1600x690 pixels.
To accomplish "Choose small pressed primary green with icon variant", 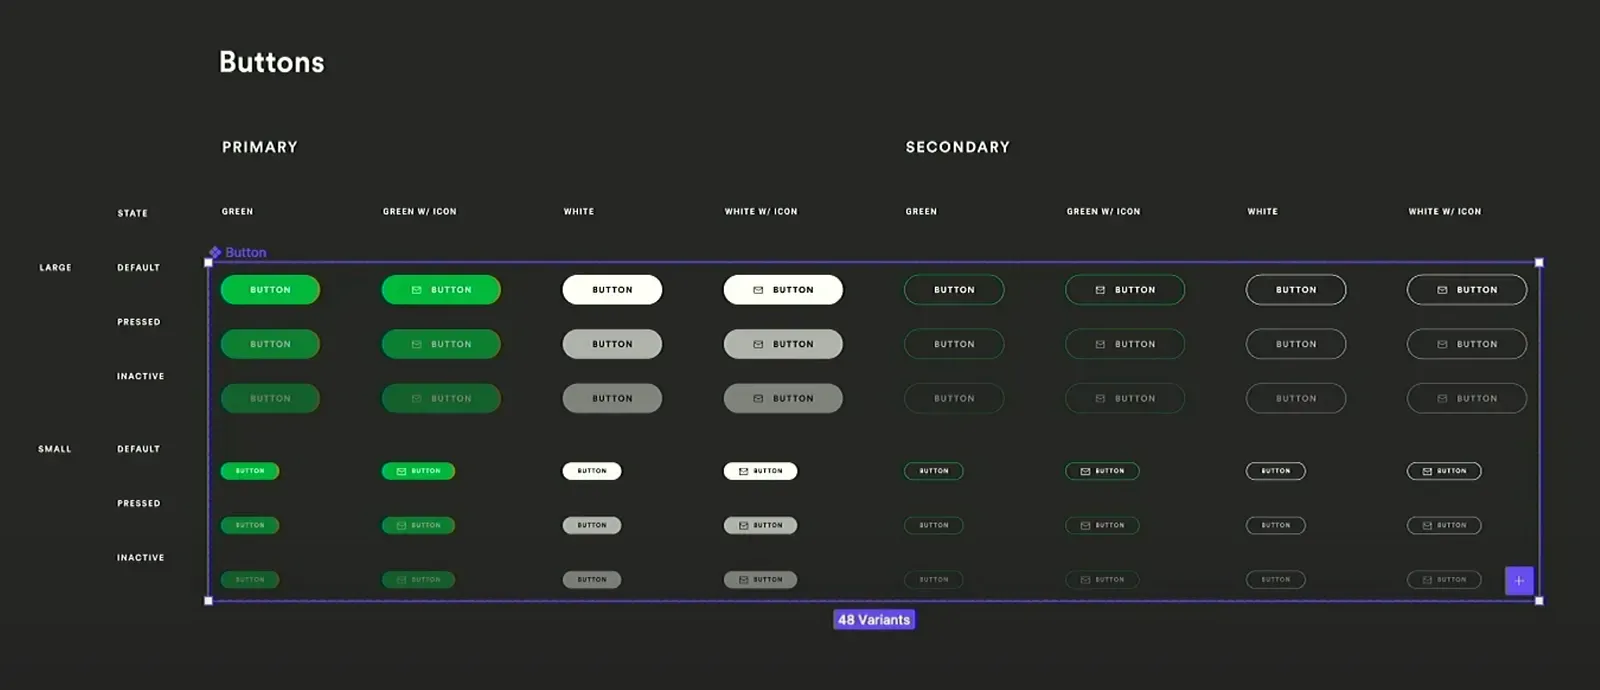I will click(x=418, y=525).
